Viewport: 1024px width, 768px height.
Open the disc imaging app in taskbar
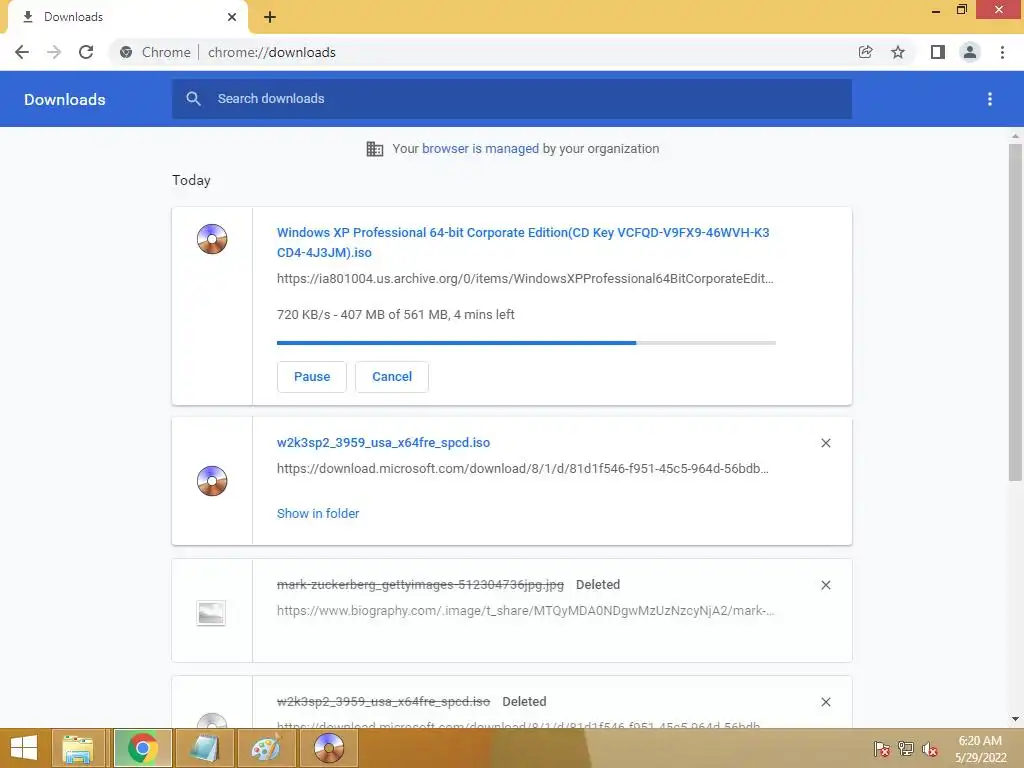(328, 748)
